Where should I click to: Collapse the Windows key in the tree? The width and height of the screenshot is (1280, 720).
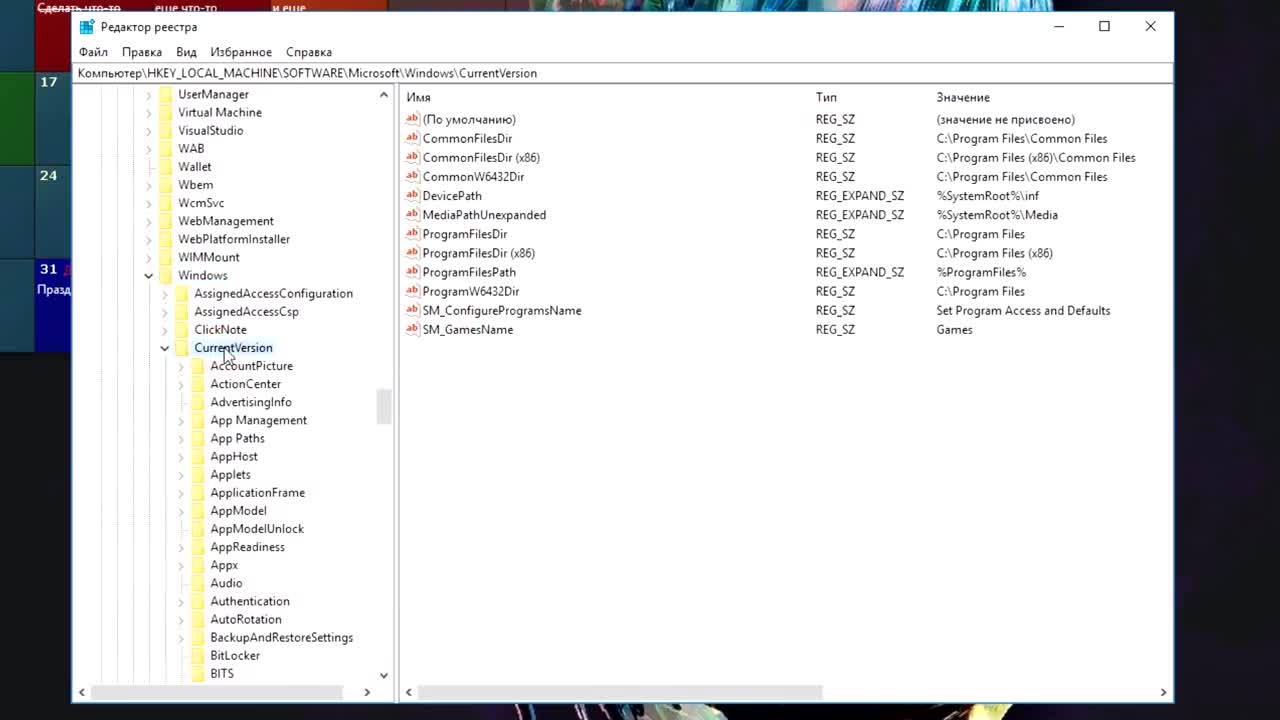click(x=149, y=276)
